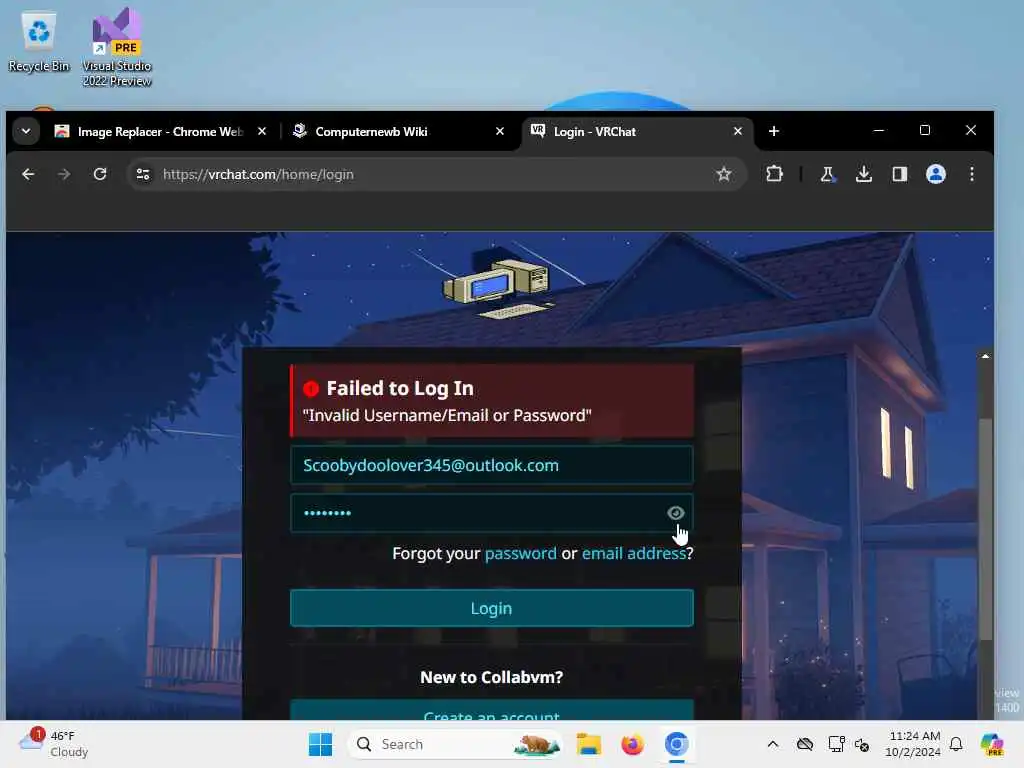Select the Chromium taskbar icon
Viewport: 1024px width, 768px height.
[x=677, y=744]
